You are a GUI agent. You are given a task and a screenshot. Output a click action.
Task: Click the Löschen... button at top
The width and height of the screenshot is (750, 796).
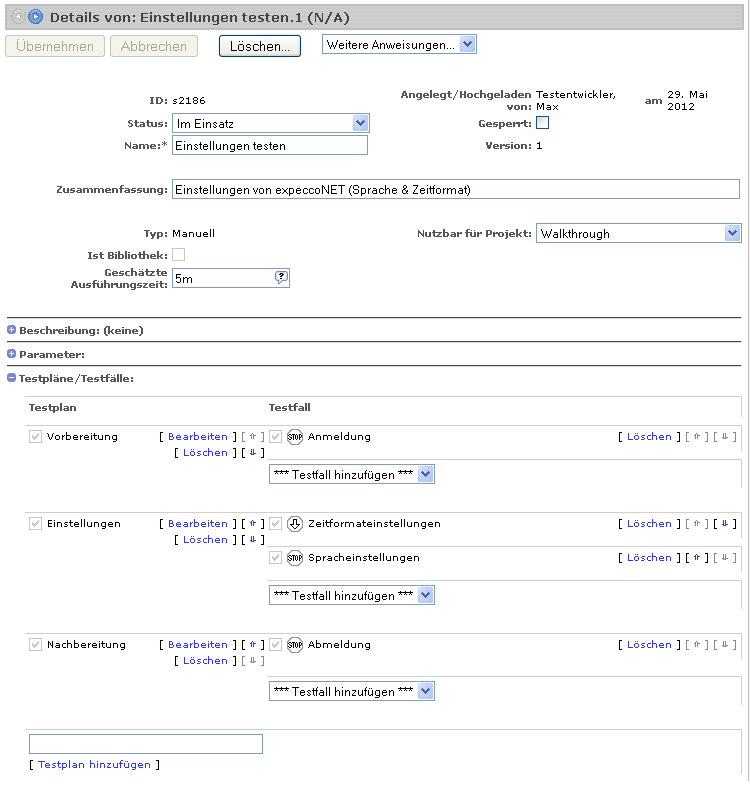point(259,46)
